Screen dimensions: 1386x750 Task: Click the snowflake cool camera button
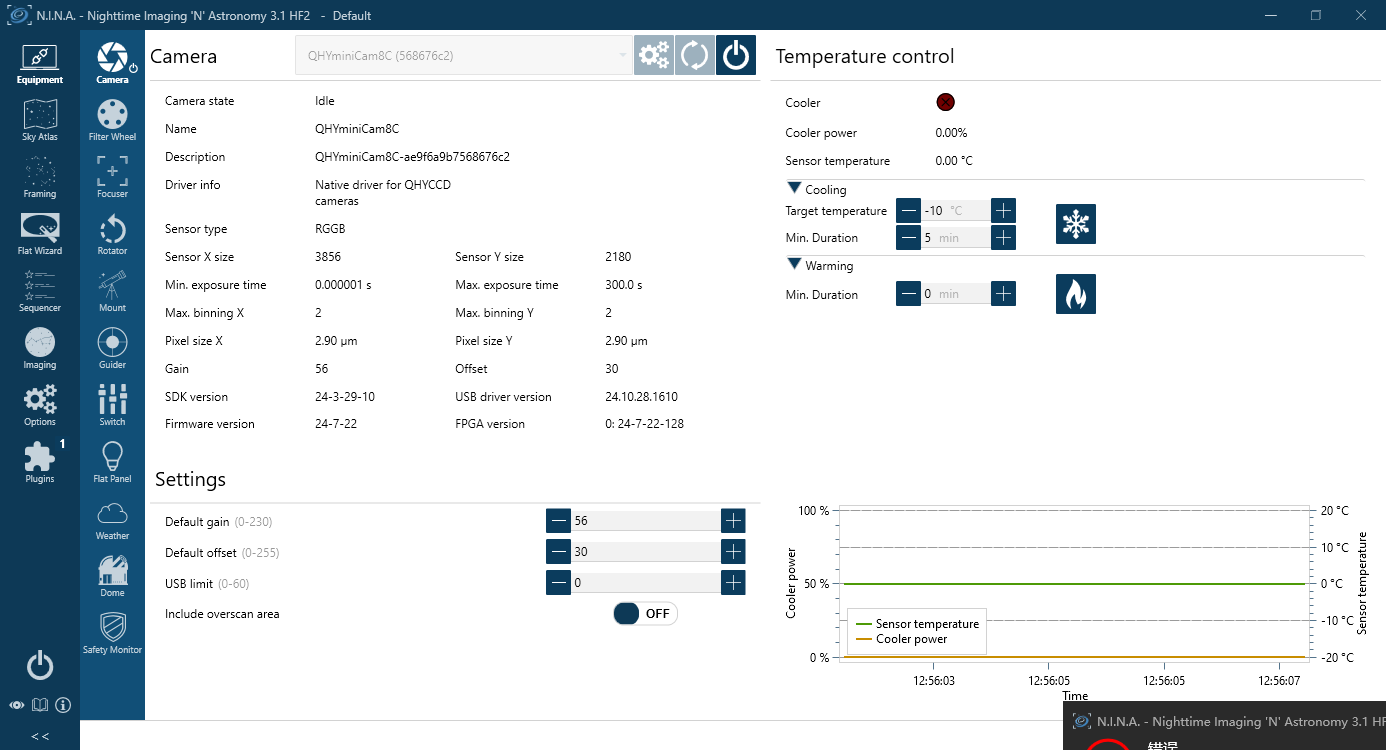coord(1076,224)
